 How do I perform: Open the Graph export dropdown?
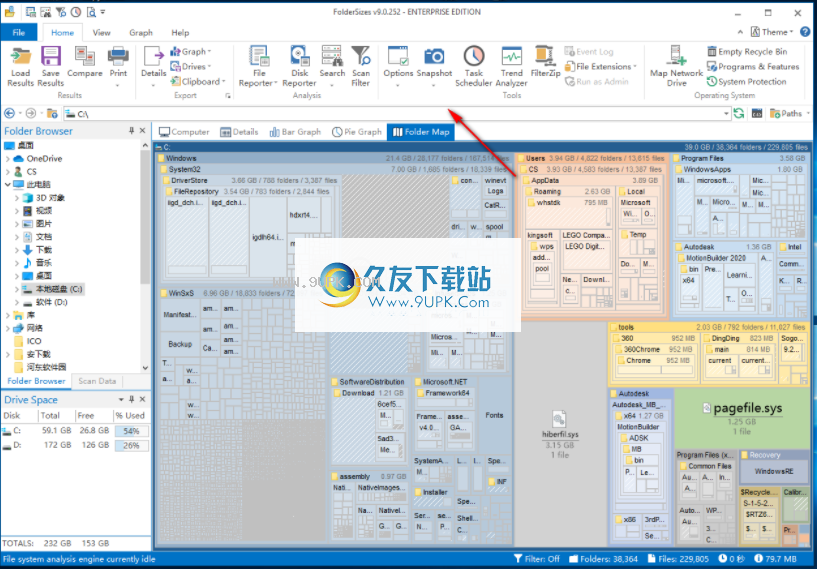190,52
